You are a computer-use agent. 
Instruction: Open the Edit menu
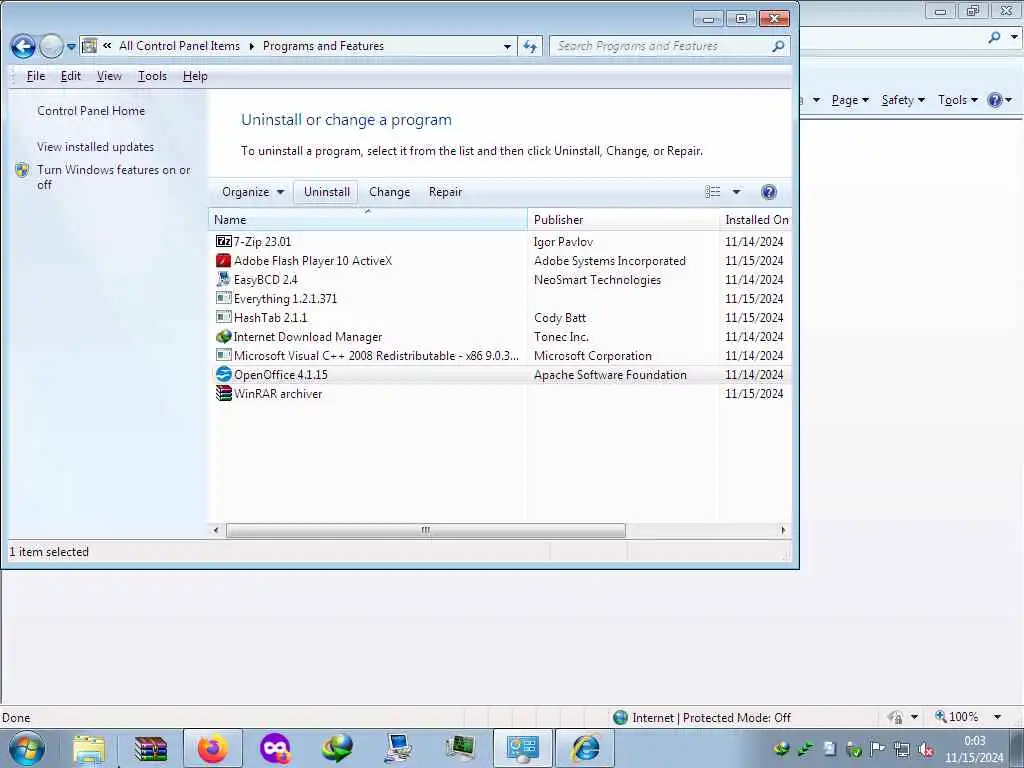[x=71, y=76]
